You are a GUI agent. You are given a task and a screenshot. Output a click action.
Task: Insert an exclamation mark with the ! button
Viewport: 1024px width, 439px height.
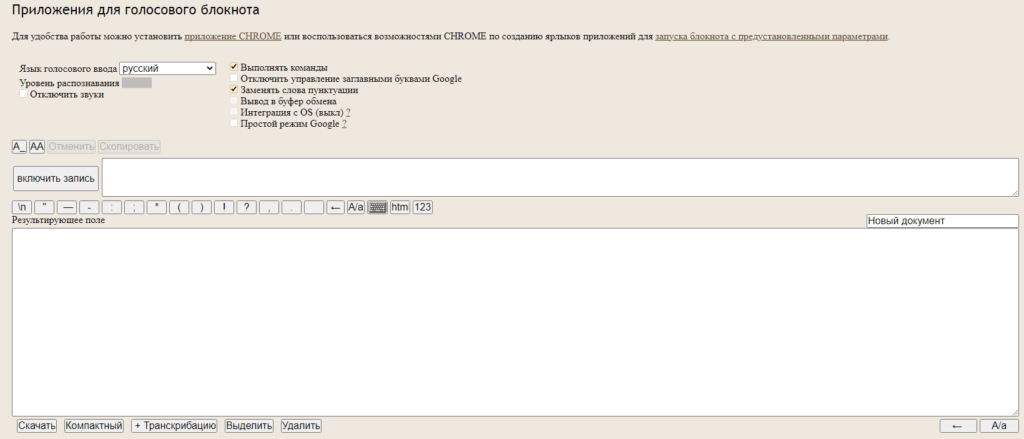(225, 207)
